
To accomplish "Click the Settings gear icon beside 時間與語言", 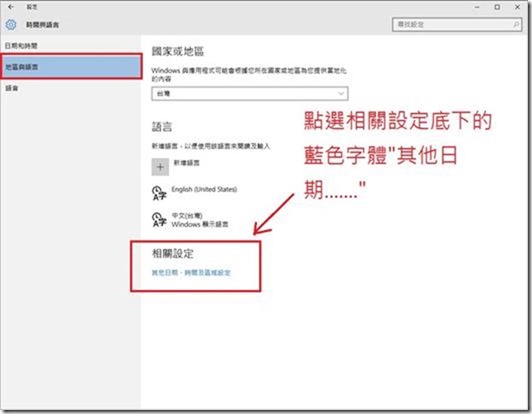I will point(11,24).
